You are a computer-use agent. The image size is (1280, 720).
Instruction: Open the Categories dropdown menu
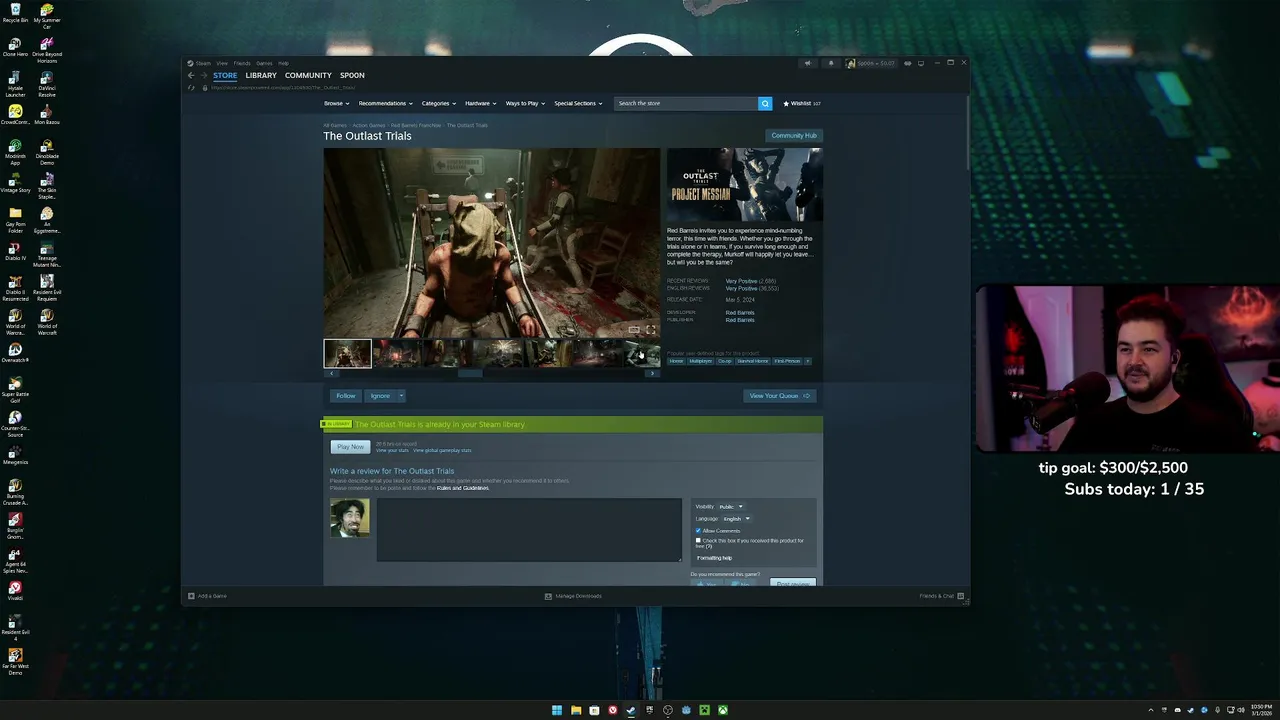point(438,103)
